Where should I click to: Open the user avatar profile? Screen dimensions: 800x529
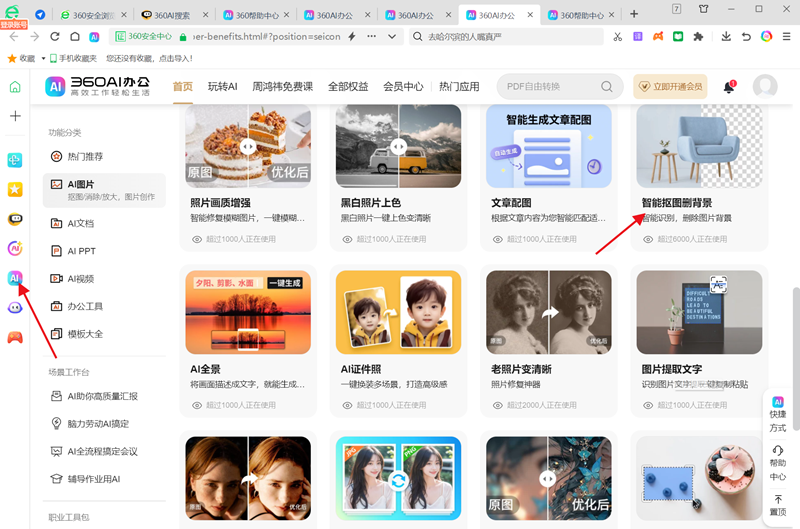765,86
